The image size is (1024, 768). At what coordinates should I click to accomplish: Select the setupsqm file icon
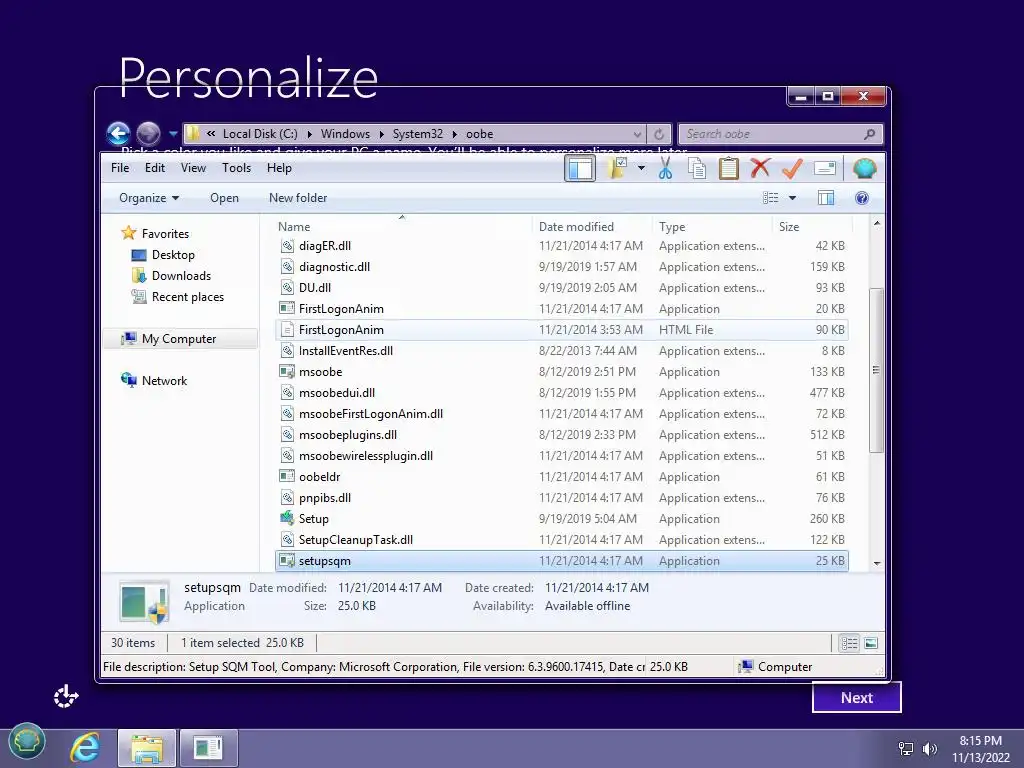287,560
